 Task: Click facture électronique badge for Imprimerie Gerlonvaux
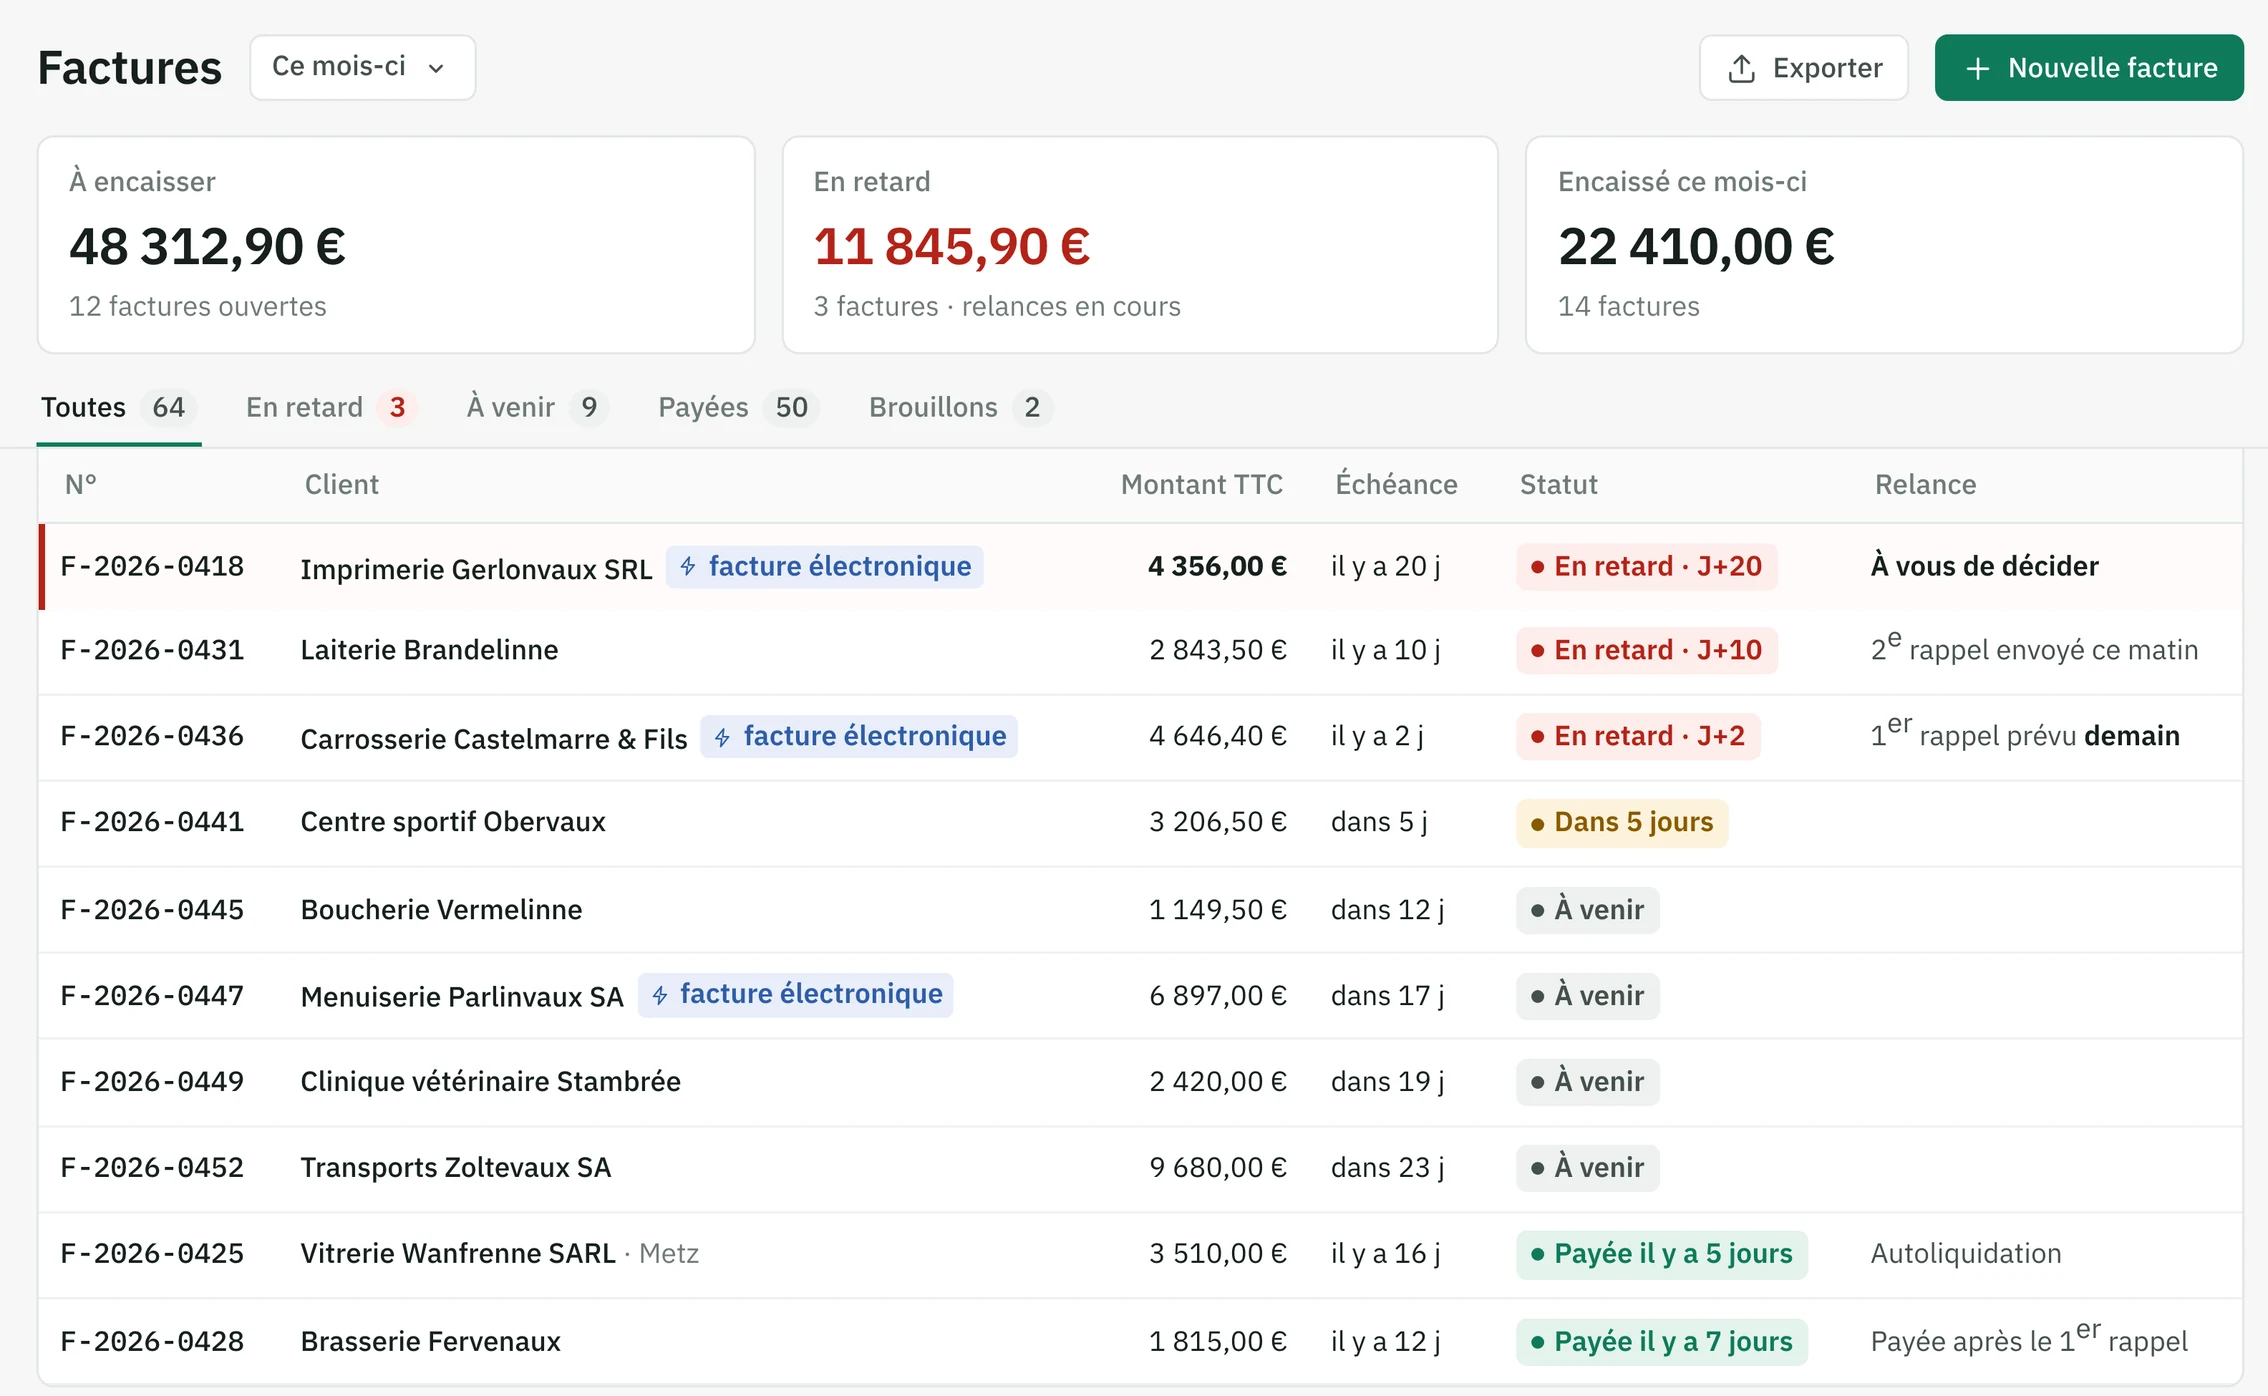point(825,567)
